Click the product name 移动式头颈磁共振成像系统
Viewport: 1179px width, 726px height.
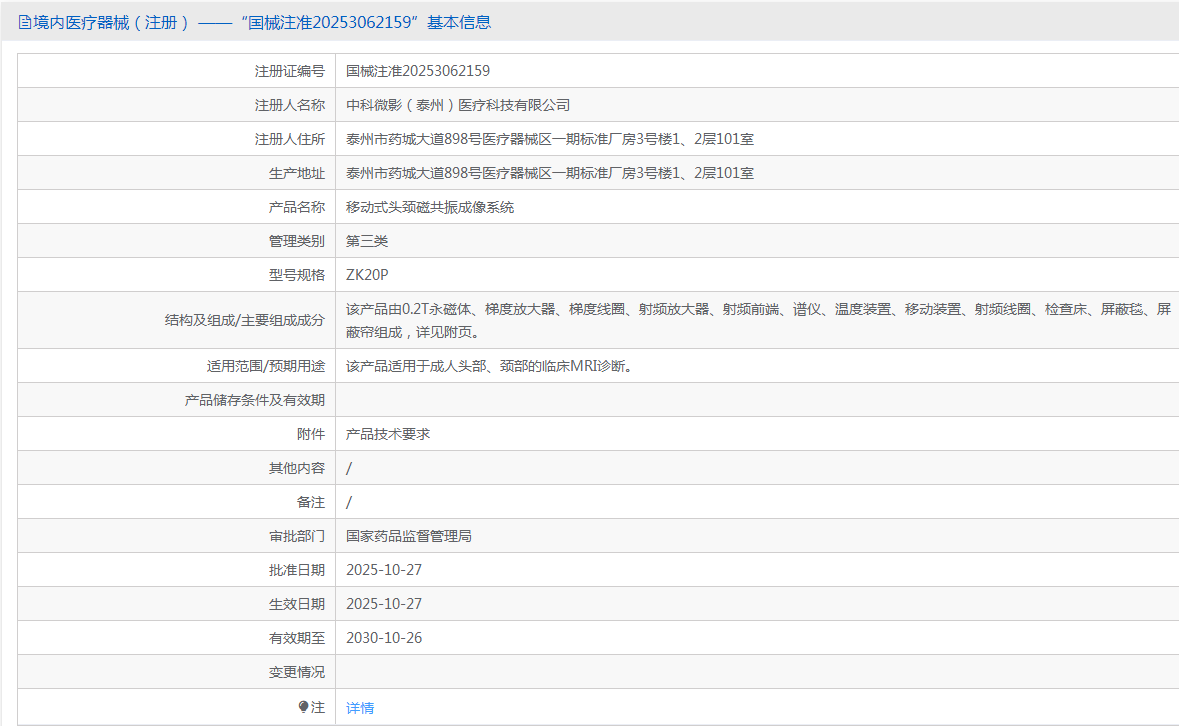click(429, 207)
